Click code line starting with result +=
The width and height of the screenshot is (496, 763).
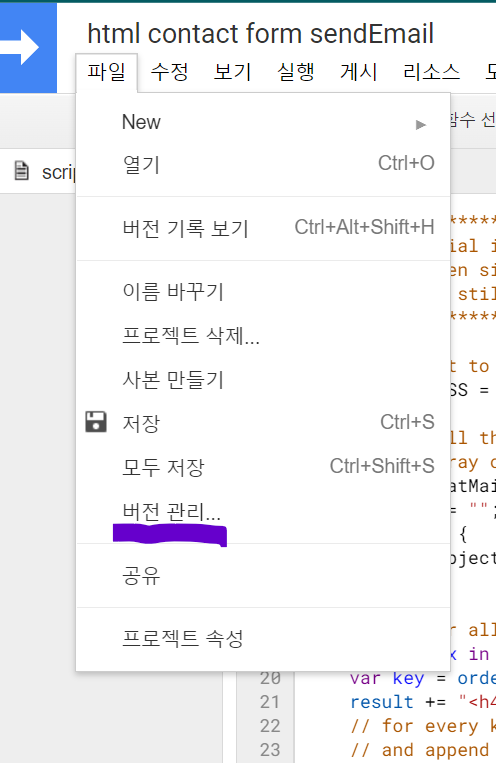pos(423,702)
